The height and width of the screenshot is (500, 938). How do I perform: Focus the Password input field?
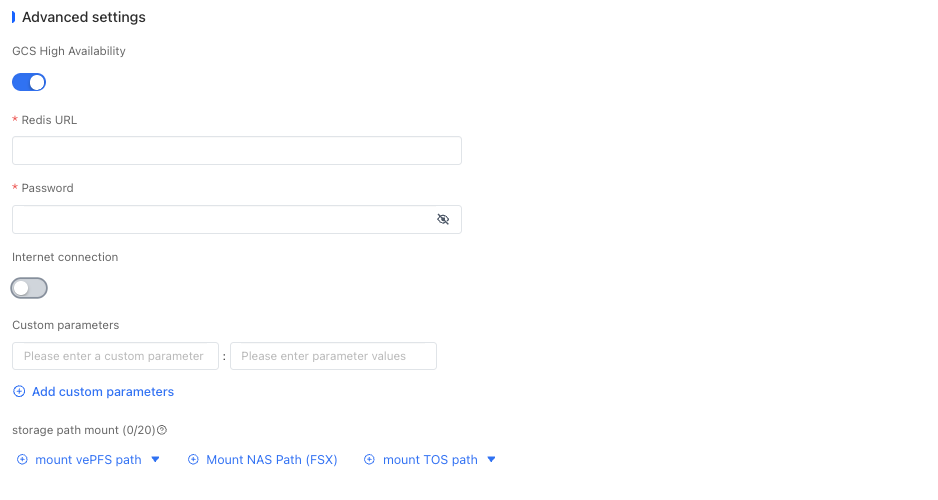220,219
